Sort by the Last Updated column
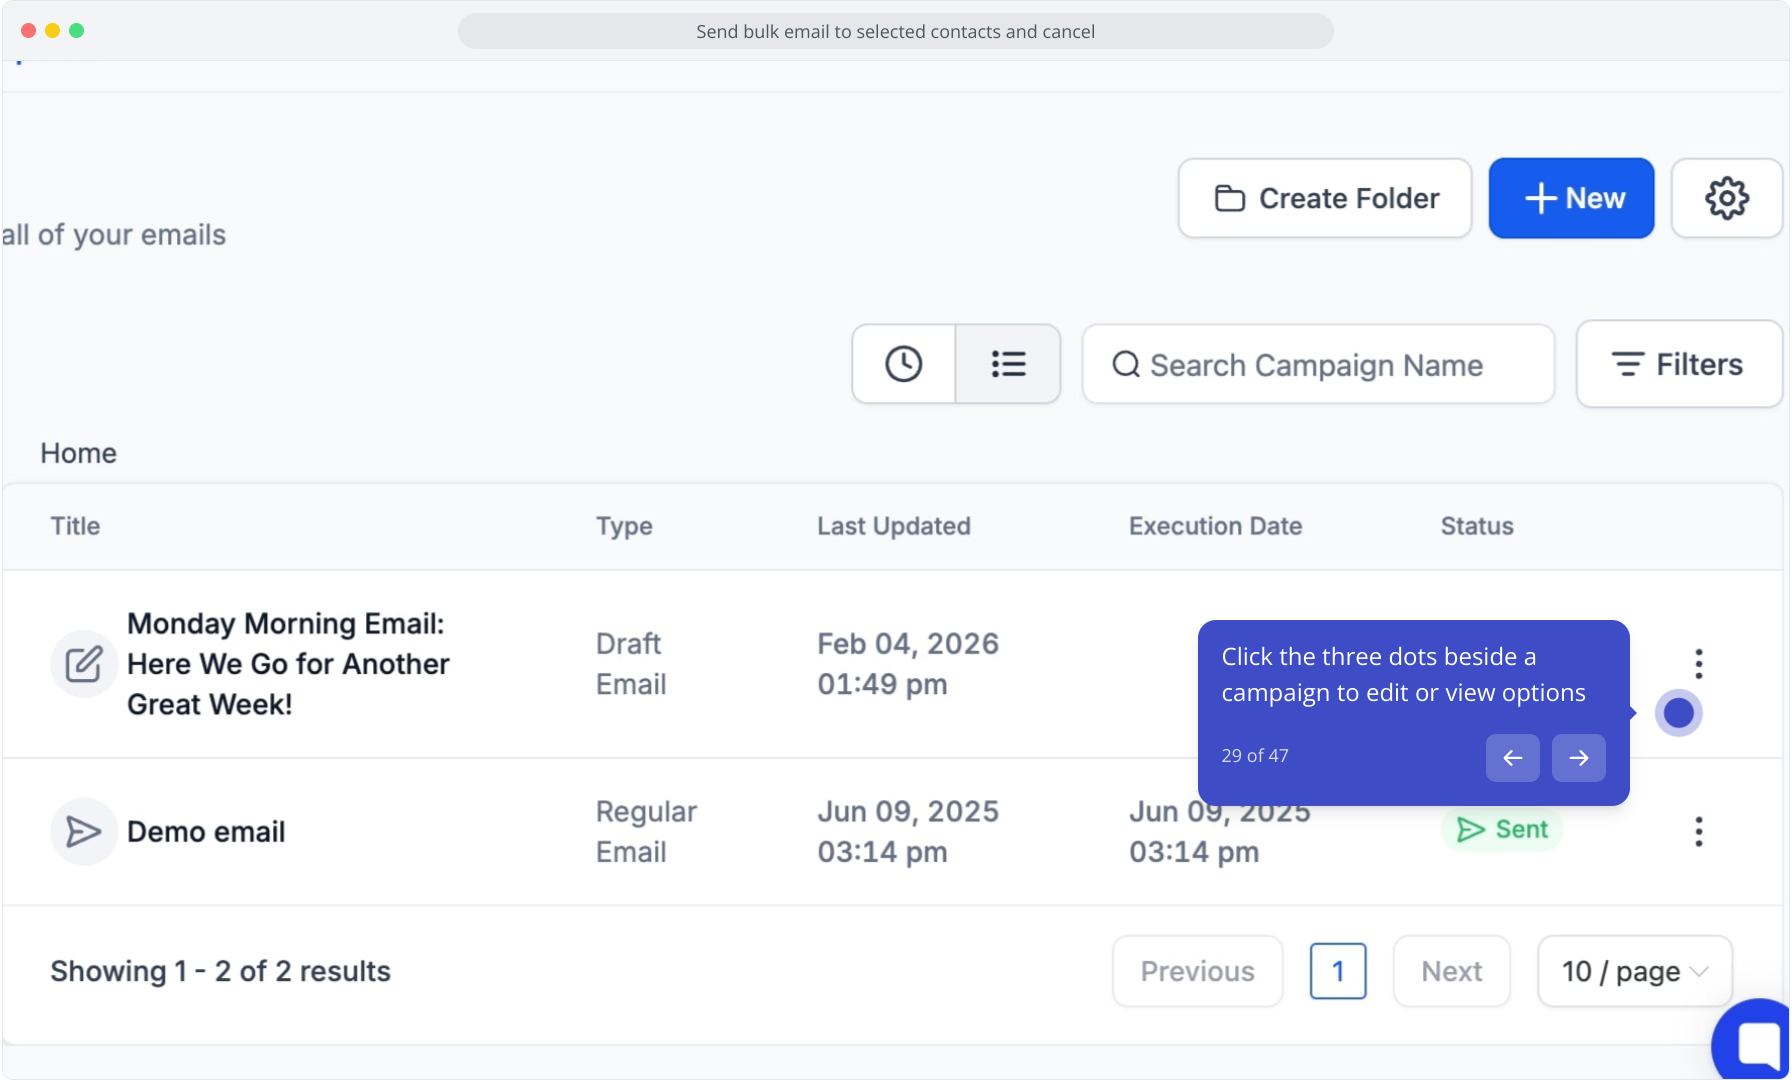This screenshot has height=1080, width=1792. [893, 526]
